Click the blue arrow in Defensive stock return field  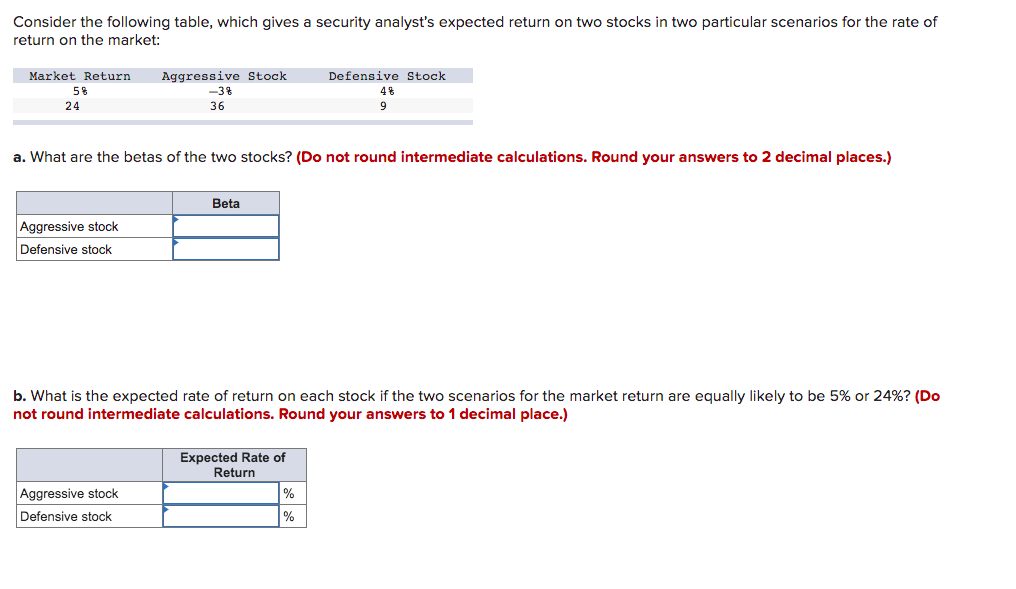coord(167,510)
